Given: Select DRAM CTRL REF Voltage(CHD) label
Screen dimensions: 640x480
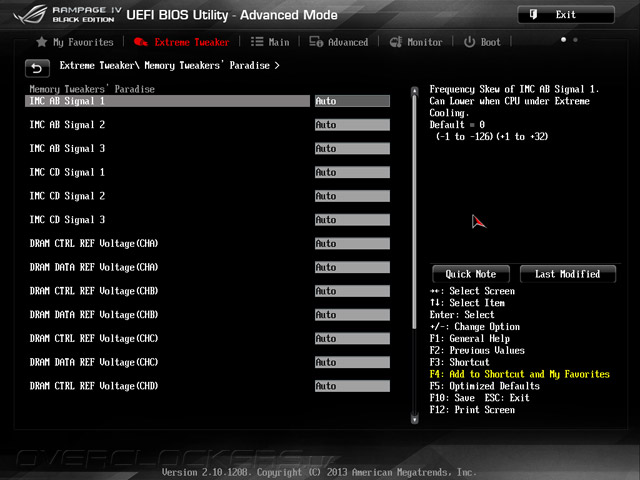Looking at the screenshot, I should 94,386.
